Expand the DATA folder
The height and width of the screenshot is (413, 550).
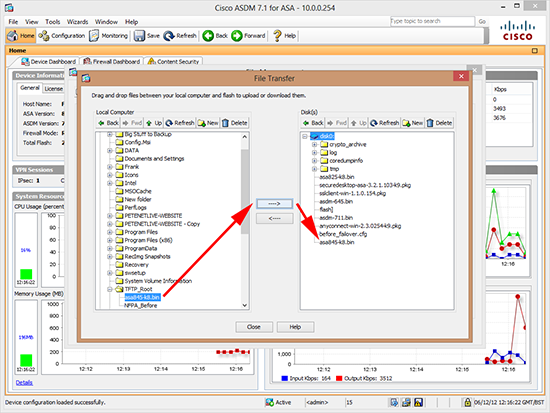click(x=110, y=151)
